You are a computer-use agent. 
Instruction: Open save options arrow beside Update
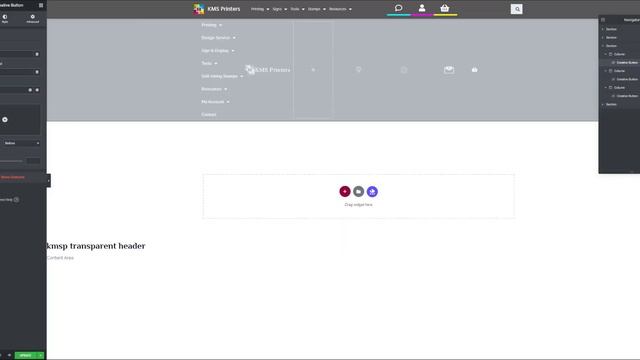point(40,356)
